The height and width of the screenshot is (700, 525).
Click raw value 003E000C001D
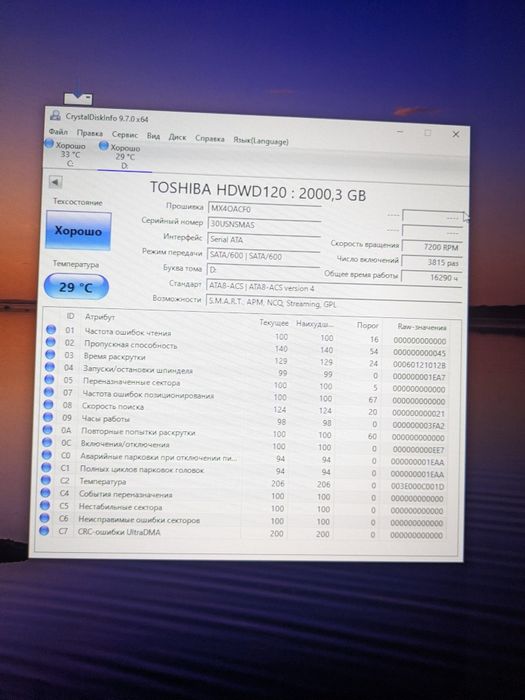[417, 486]
